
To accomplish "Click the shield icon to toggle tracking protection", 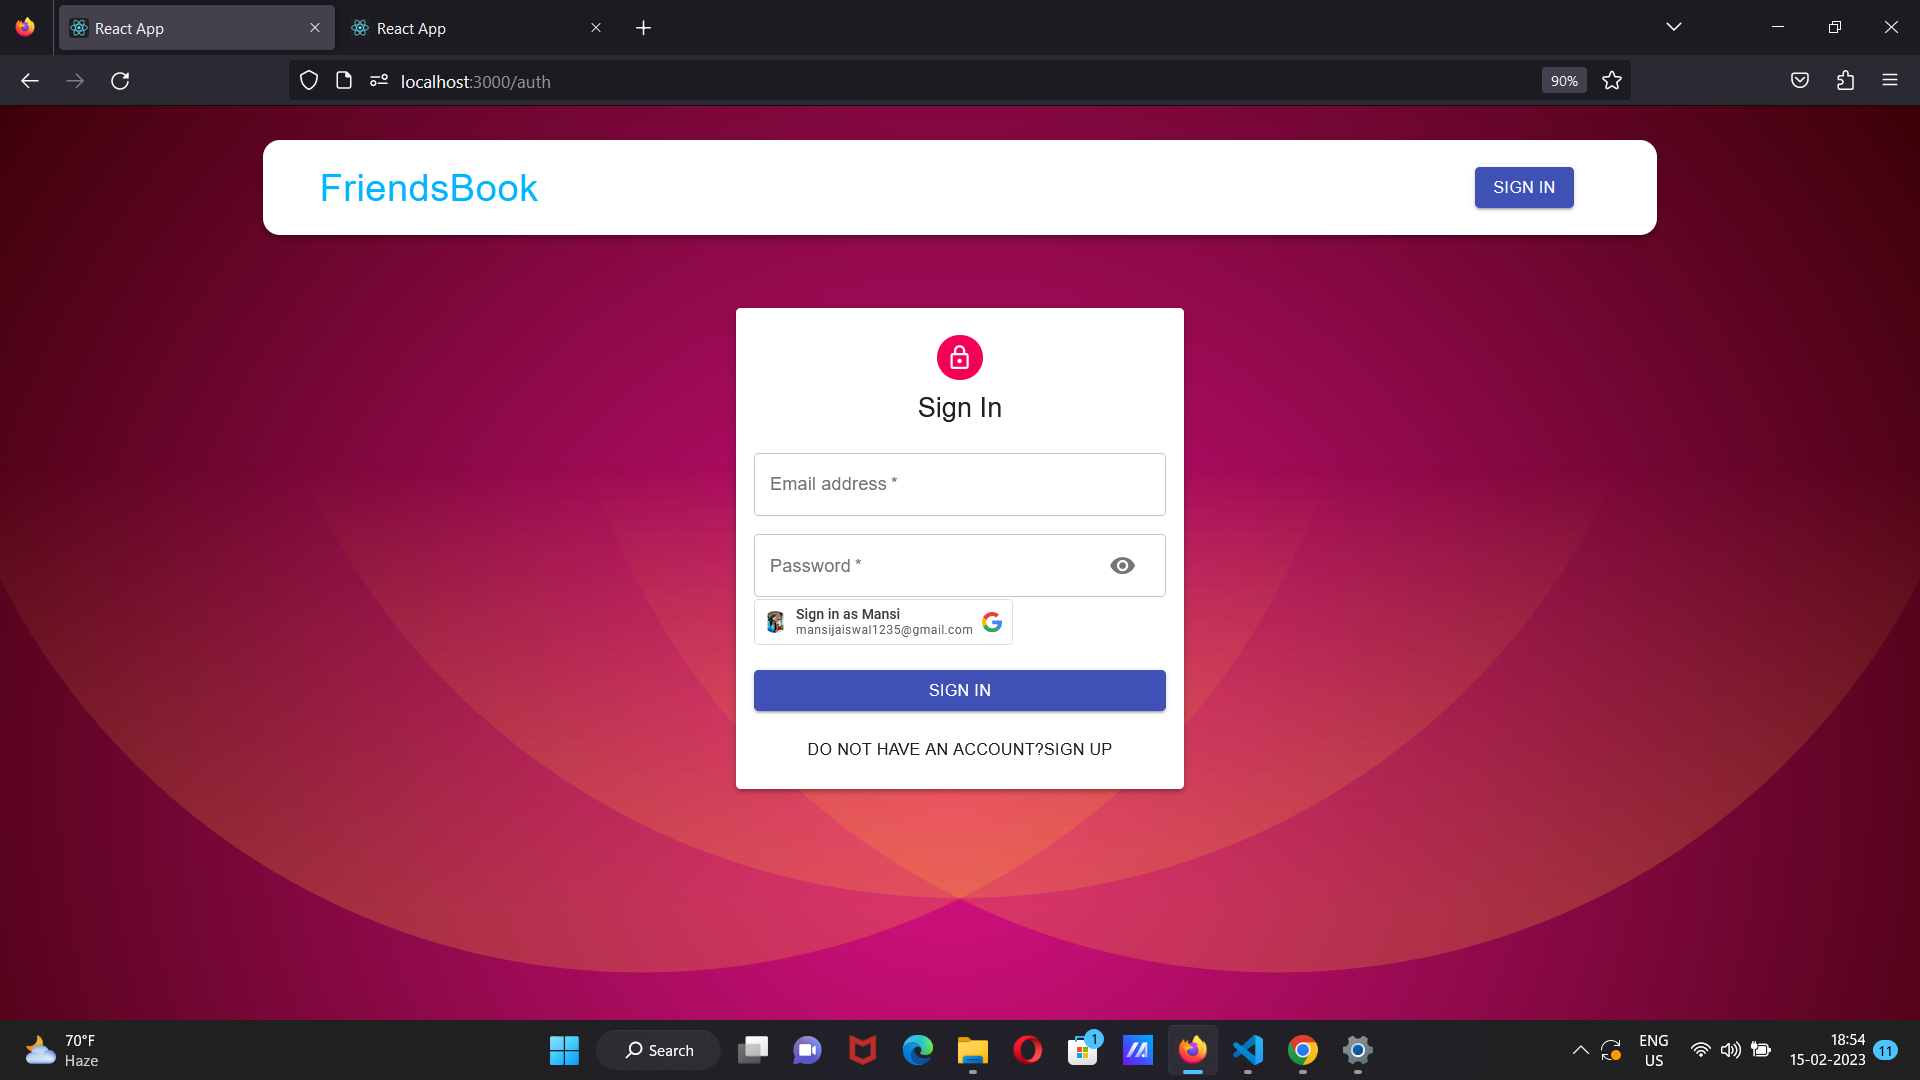I will coord(308,80).
